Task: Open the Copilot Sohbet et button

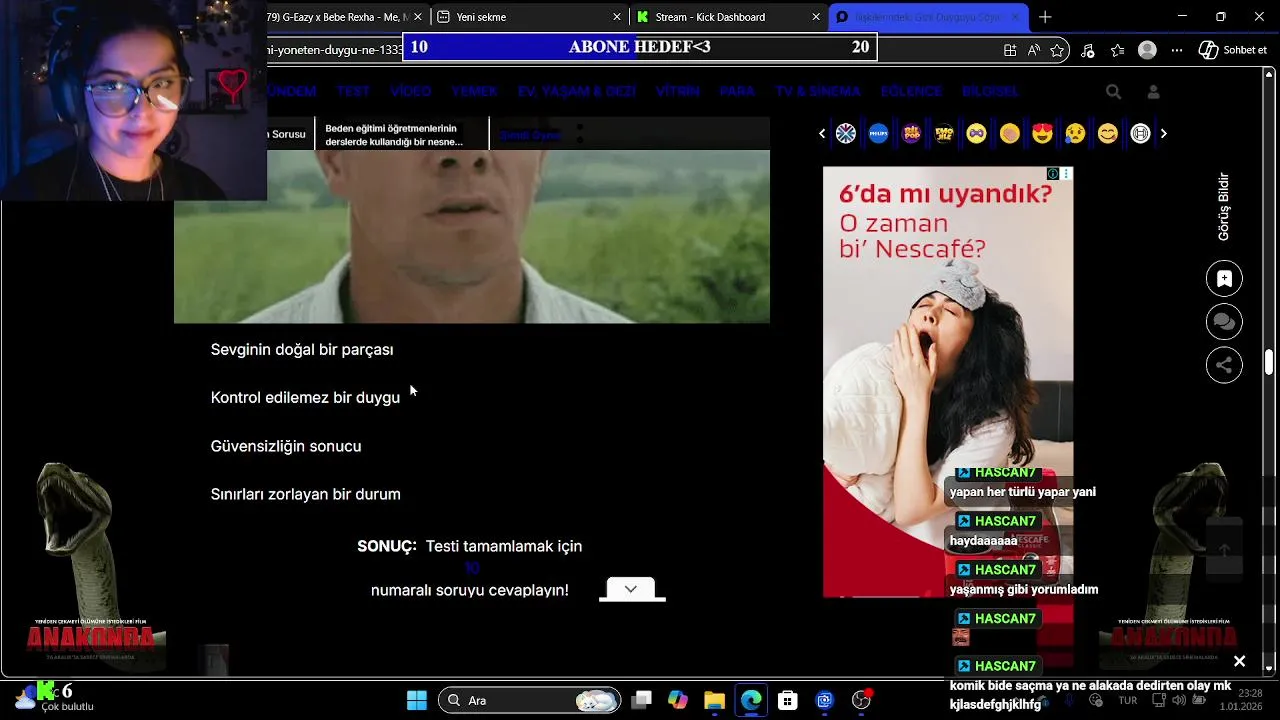Action: click(x=1233, y=50)
